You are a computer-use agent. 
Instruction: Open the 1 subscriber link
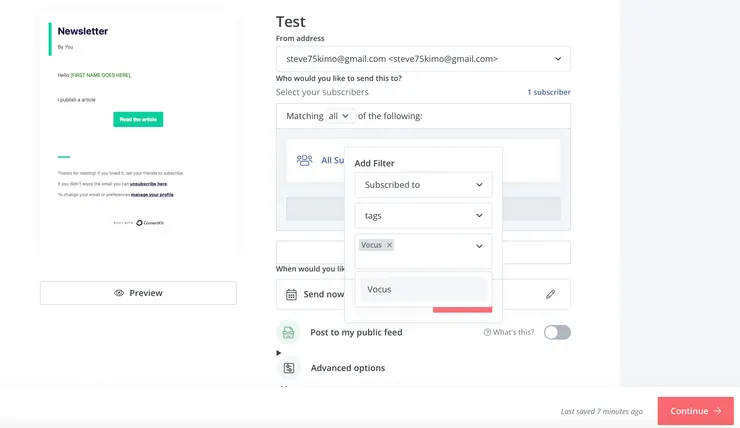(549, 92)
